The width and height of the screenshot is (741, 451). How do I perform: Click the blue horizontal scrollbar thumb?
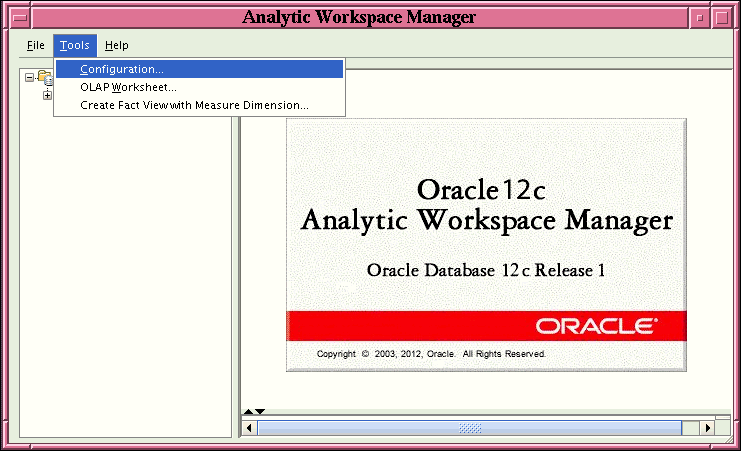[x=470, y=428]
